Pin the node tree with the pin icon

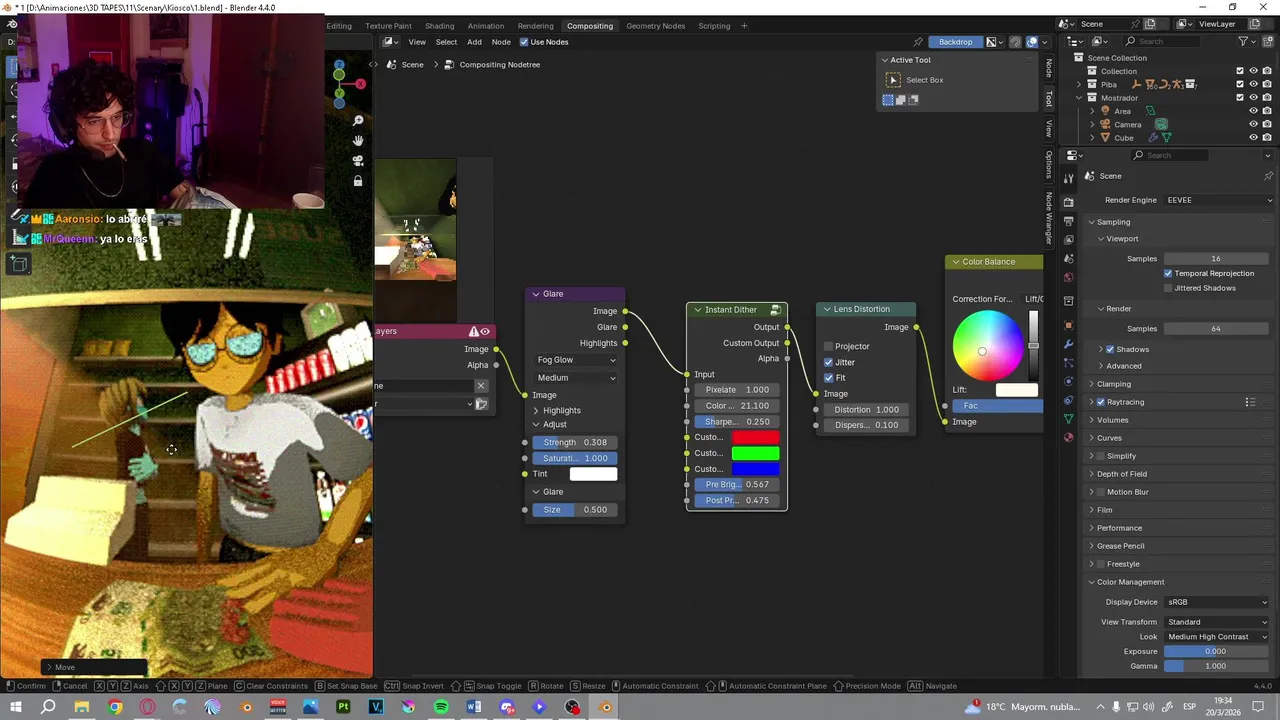coord(918,42)
